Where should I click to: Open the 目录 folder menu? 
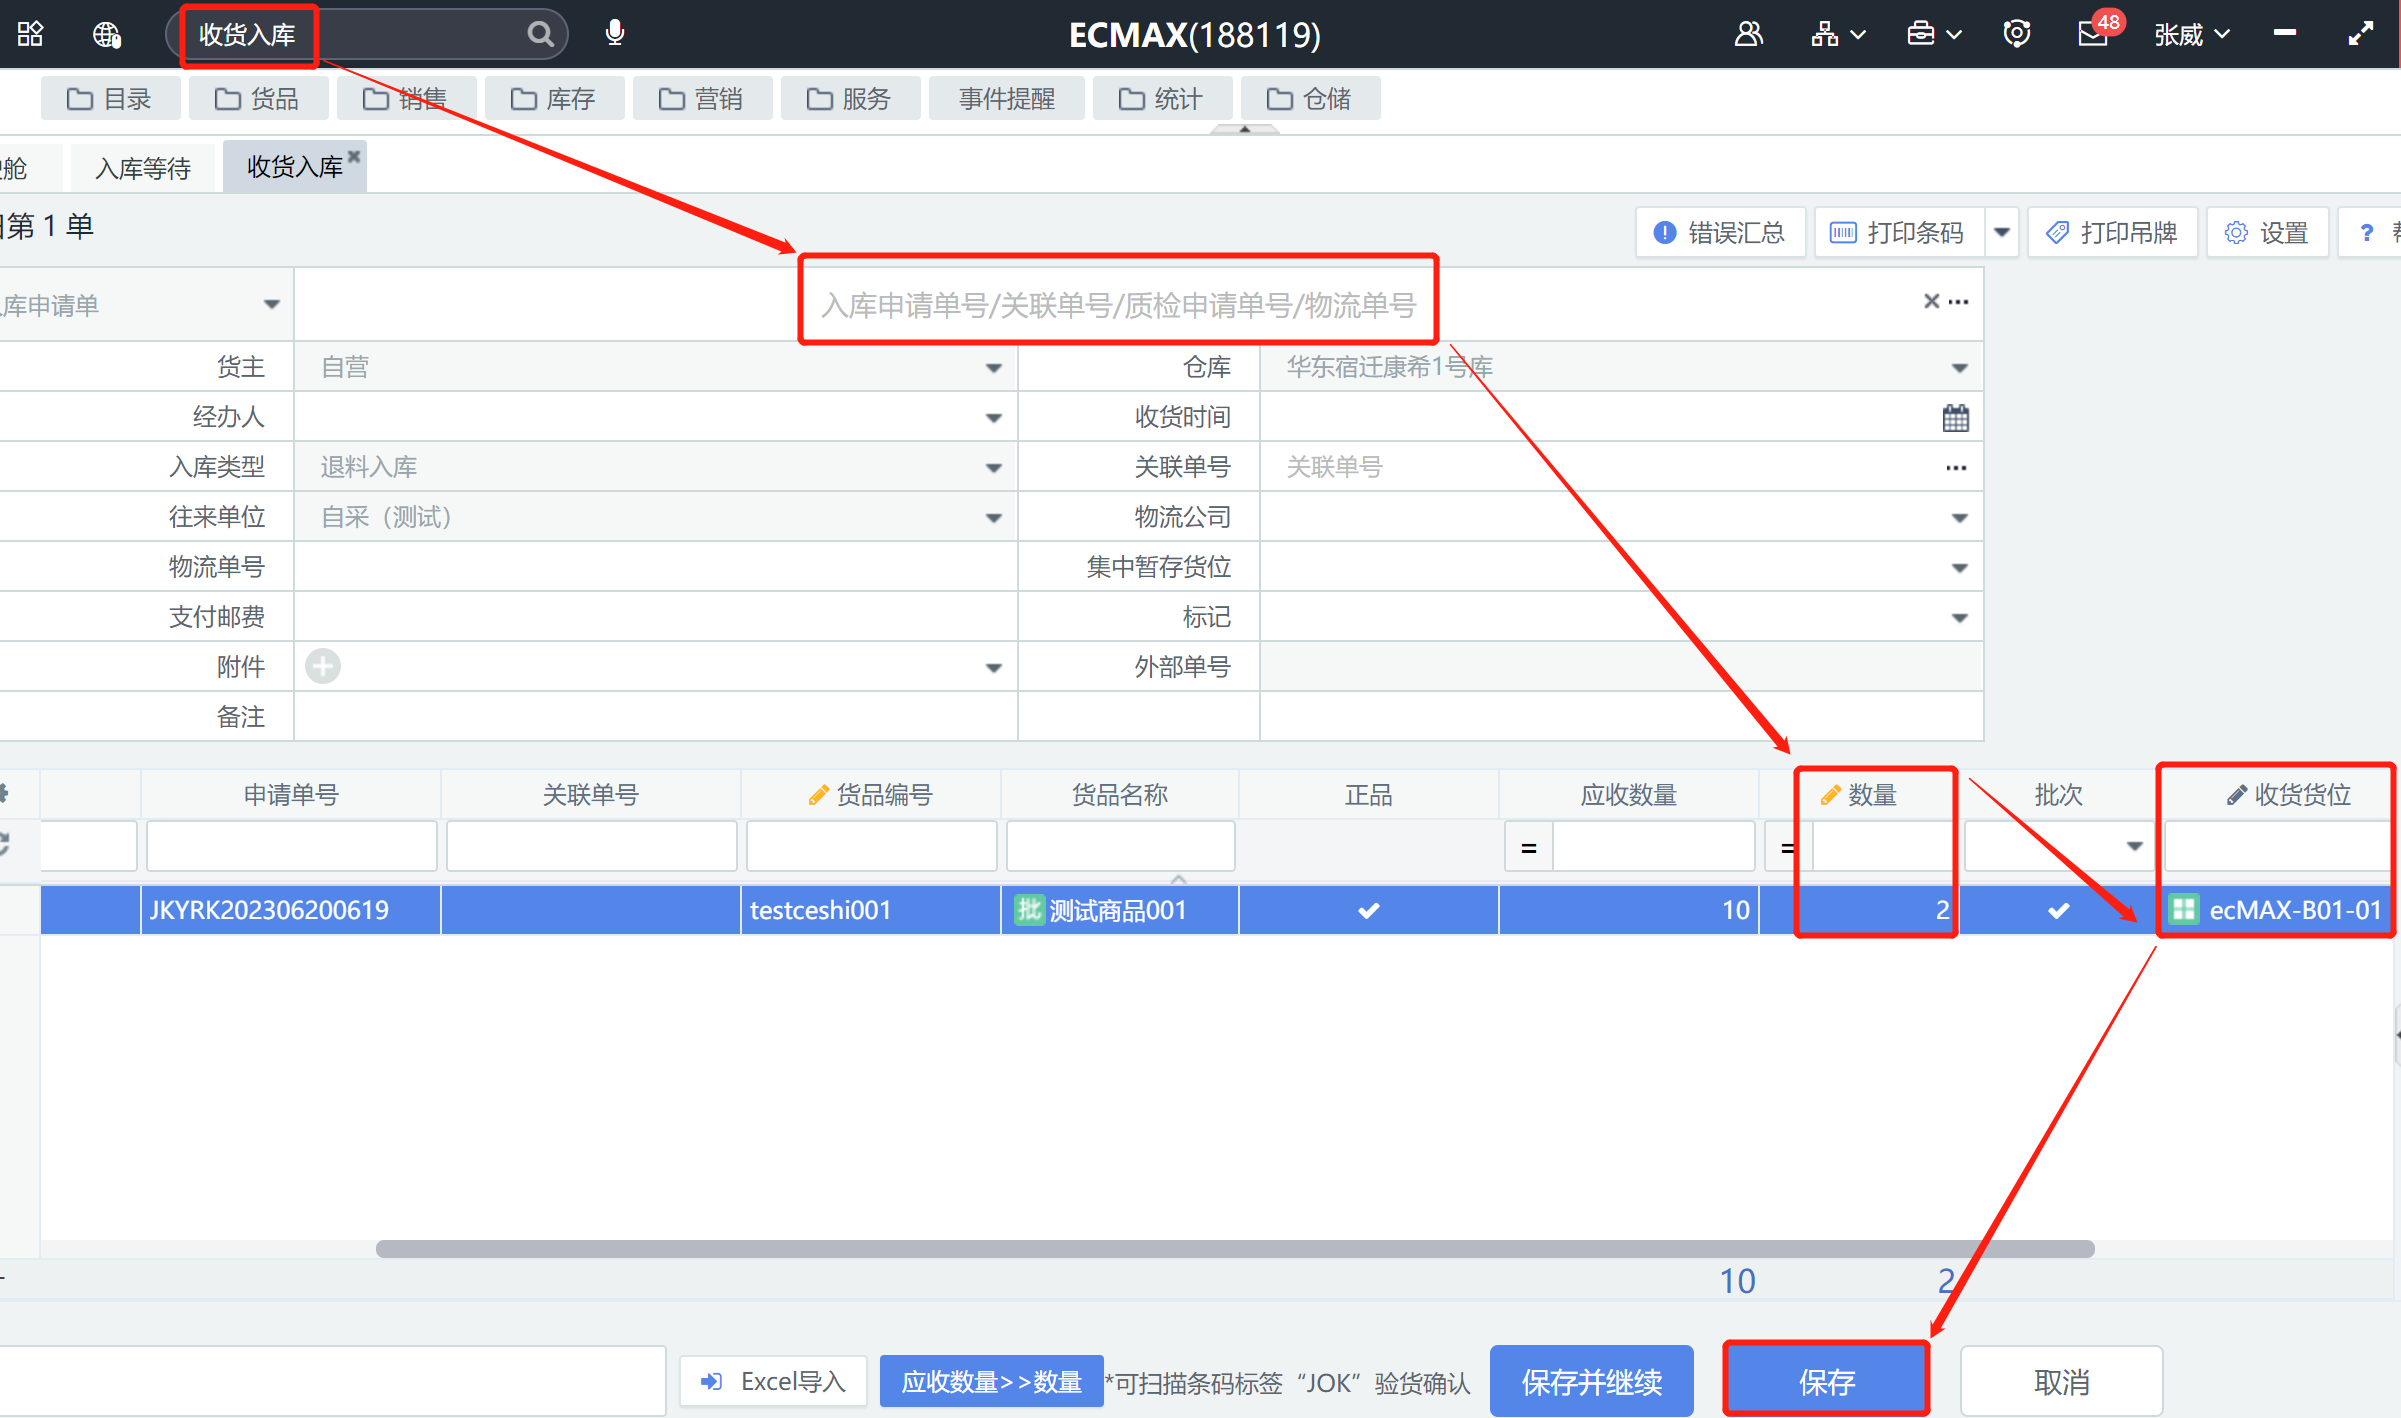[110, 98]
